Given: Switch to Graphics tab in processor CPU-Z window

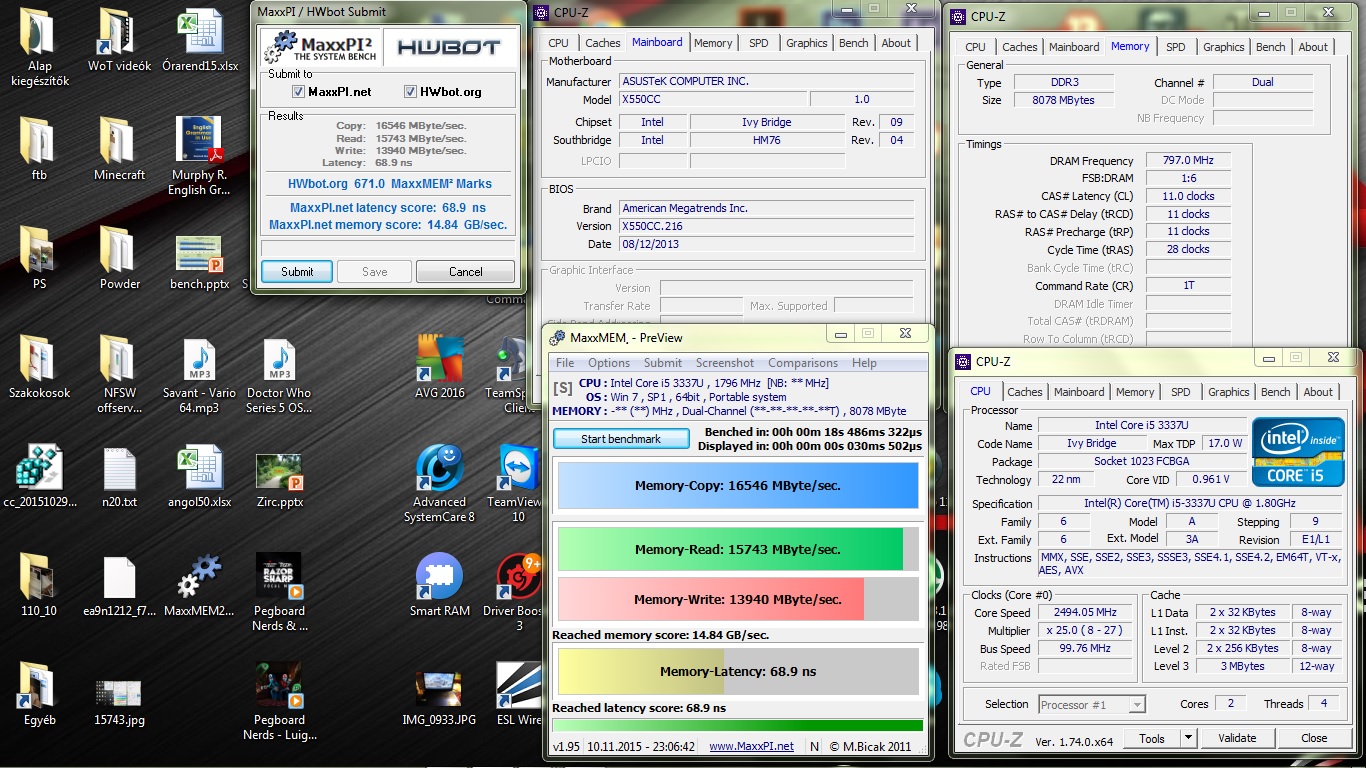Looking at the screenshot, I should [x=1229, y=392].
